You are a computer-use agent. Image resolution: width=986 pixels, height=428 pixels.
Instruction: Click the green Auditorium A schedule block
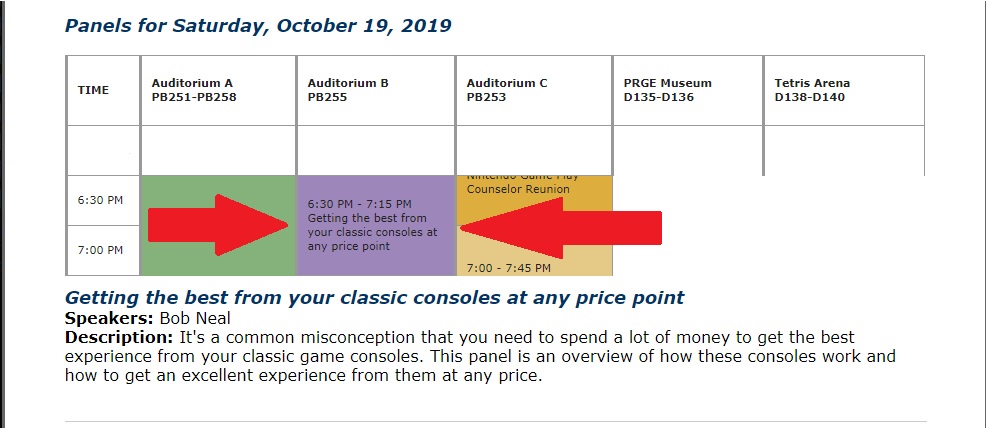218,226
